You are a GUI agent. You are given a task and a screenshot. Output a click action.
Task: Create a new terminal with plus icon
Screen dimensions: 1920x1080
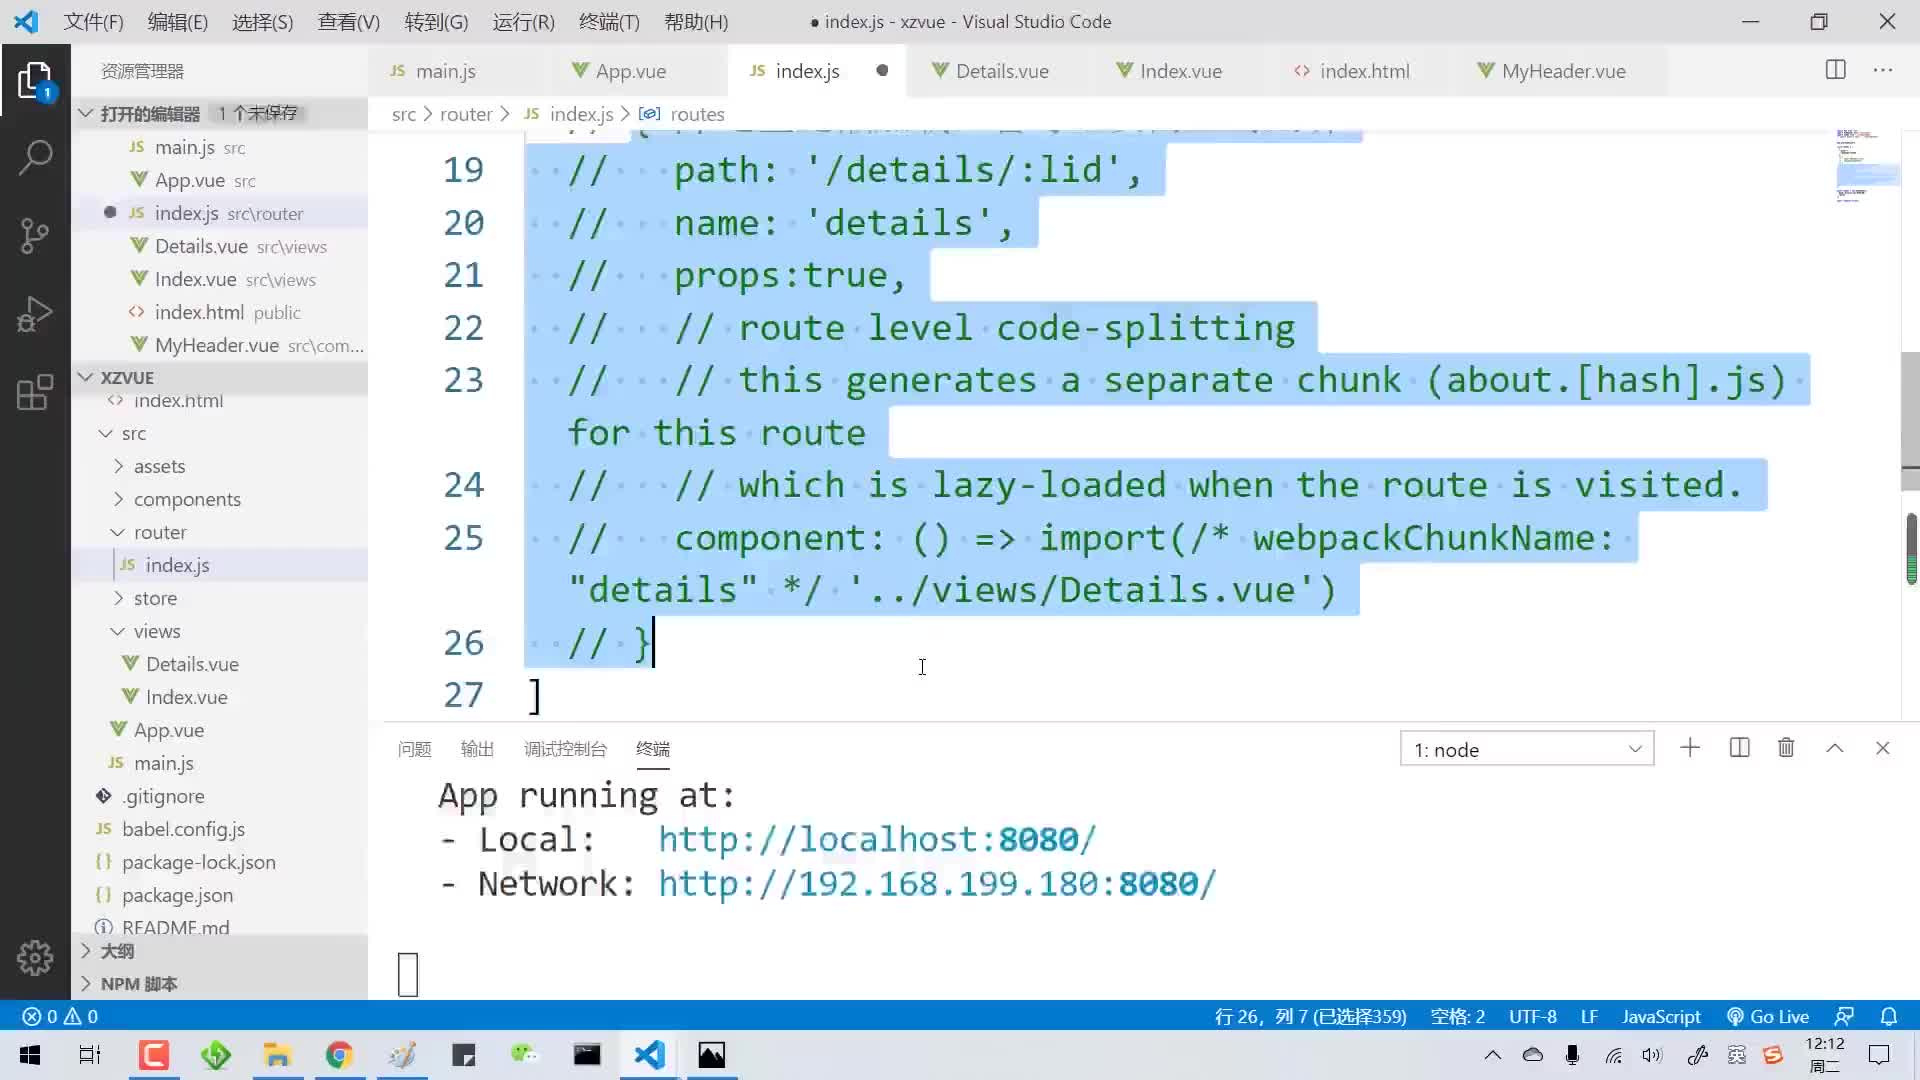tap(1690, 748)
